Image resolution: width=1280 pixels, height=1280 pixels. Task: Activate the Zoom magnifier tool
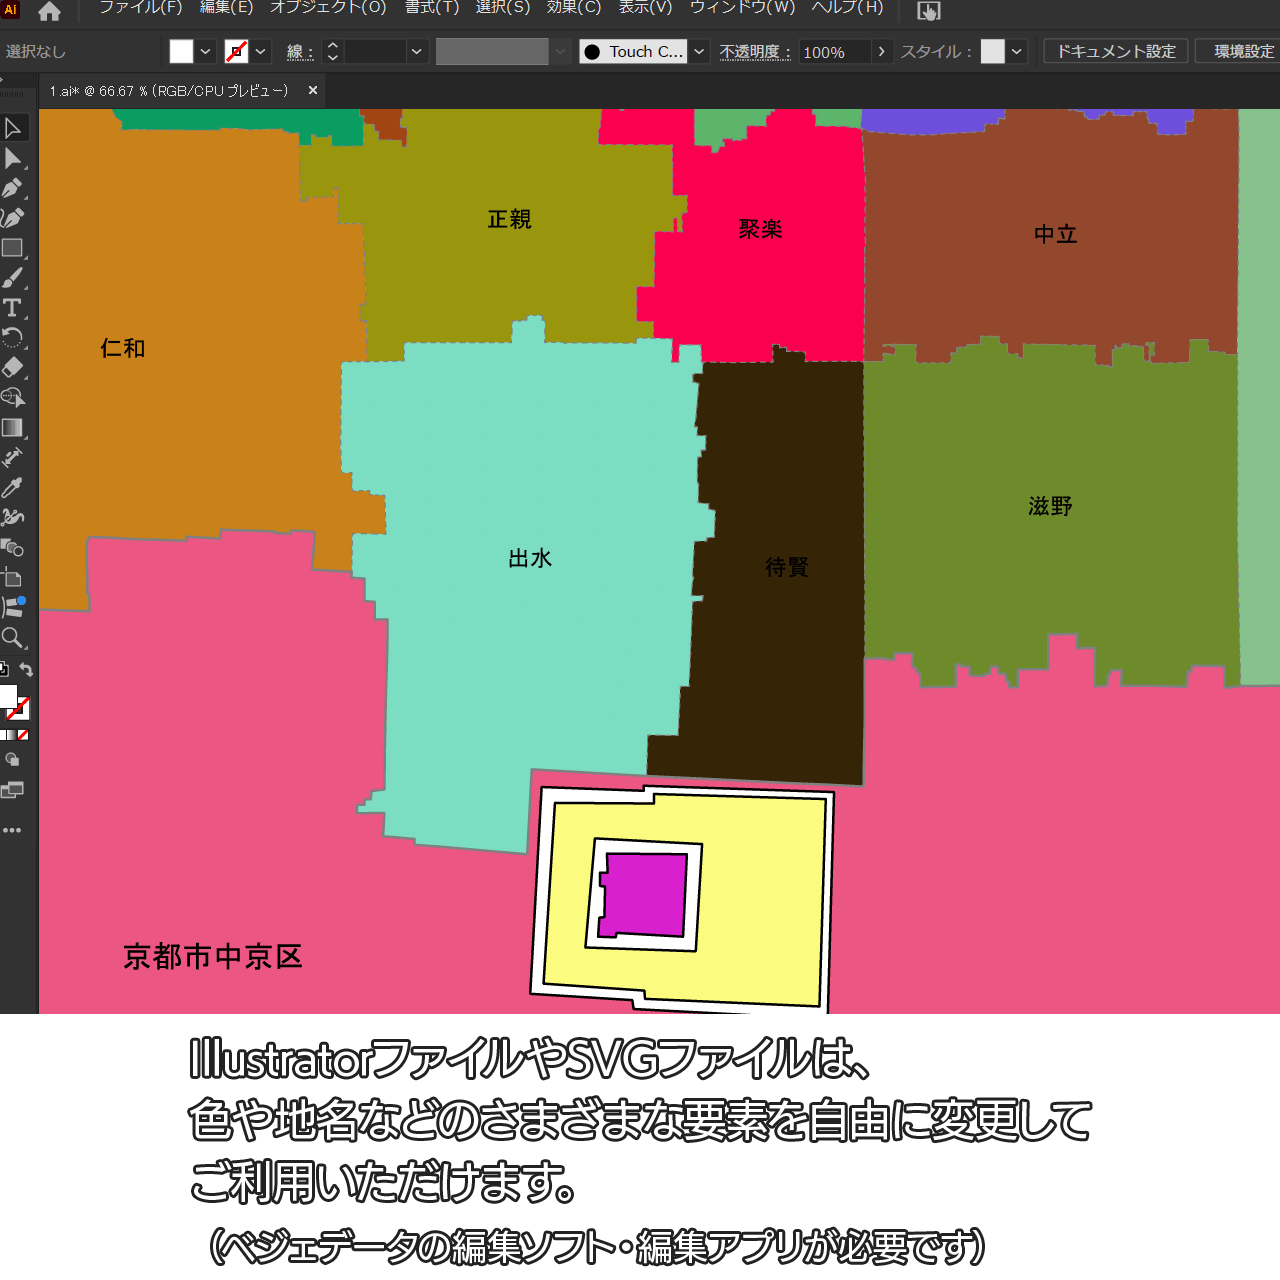[x=13, y=638]
